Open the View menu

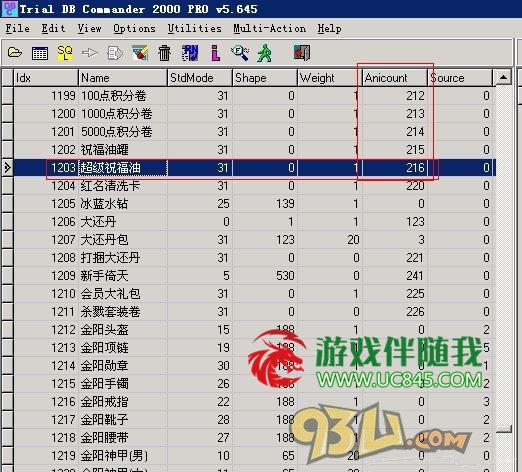click(x=89, y=29)
